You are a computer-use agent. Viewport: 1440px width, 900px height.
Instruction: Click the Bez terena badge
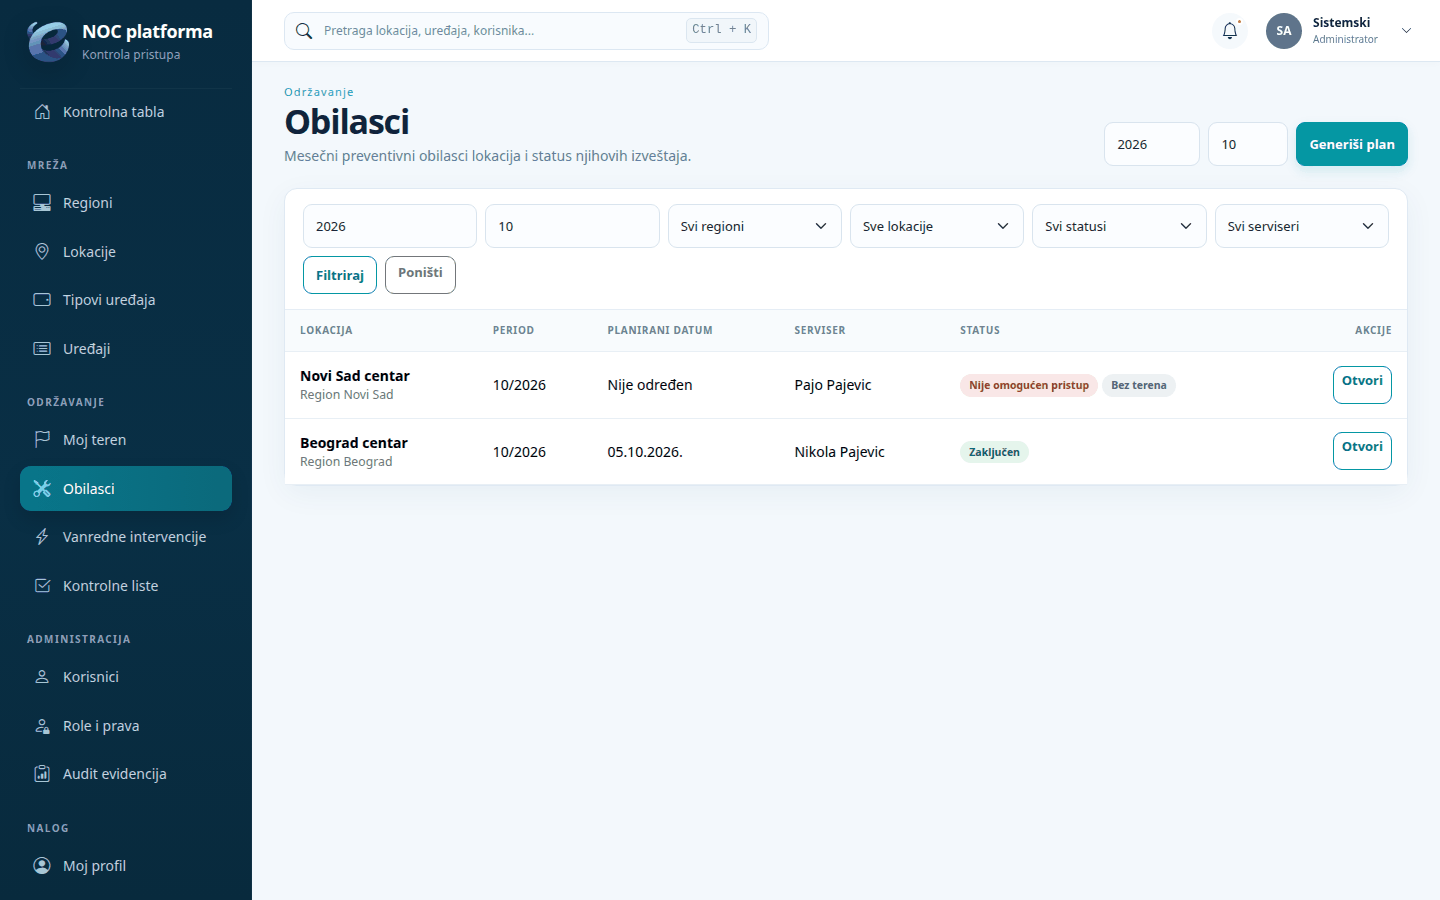point(1139,385)
